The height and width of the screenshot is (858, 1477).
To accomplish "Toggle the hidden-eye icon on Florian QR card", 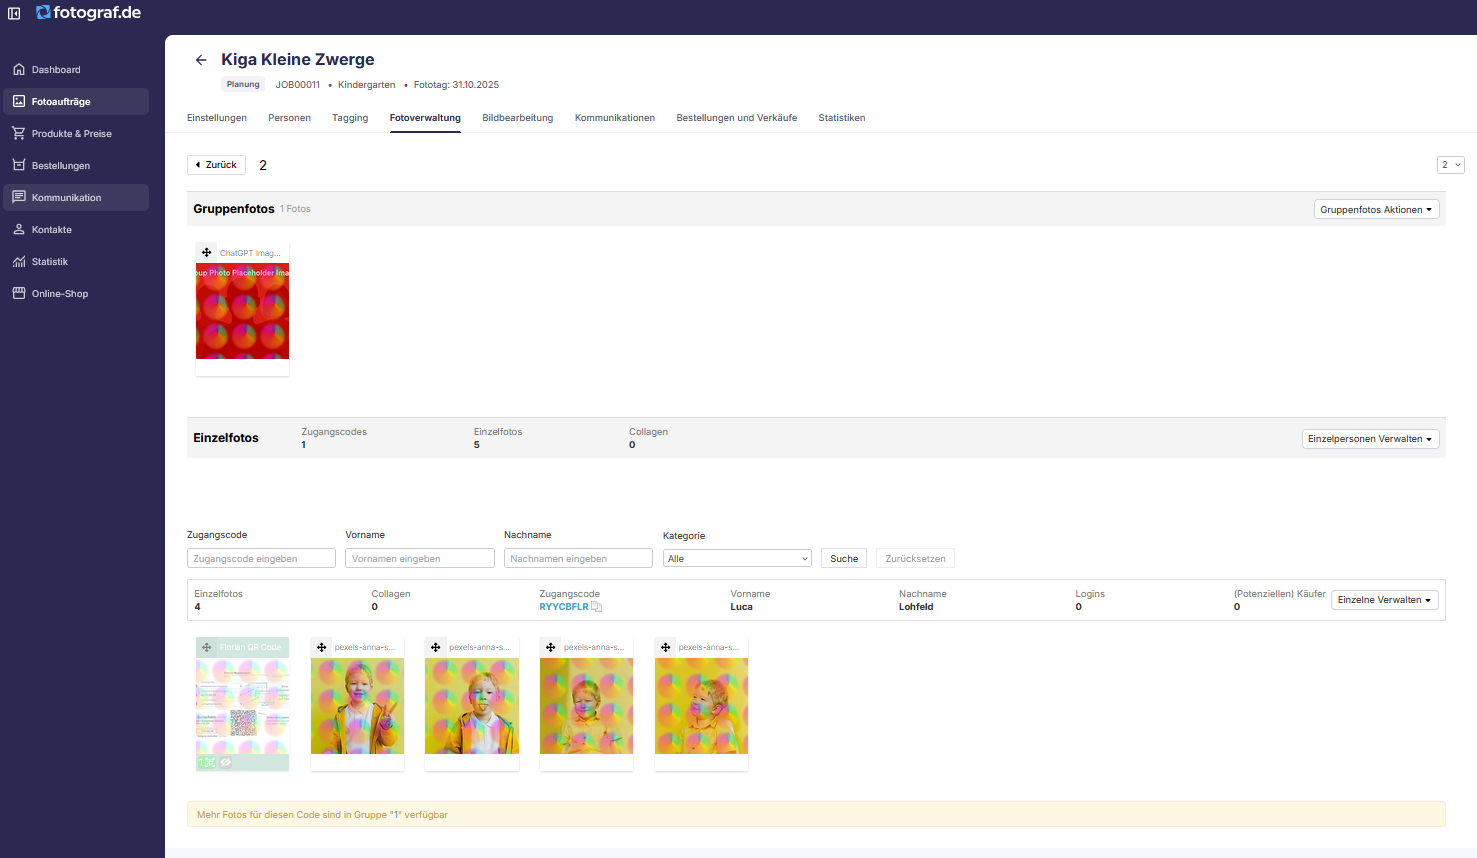I will [226, 762].
